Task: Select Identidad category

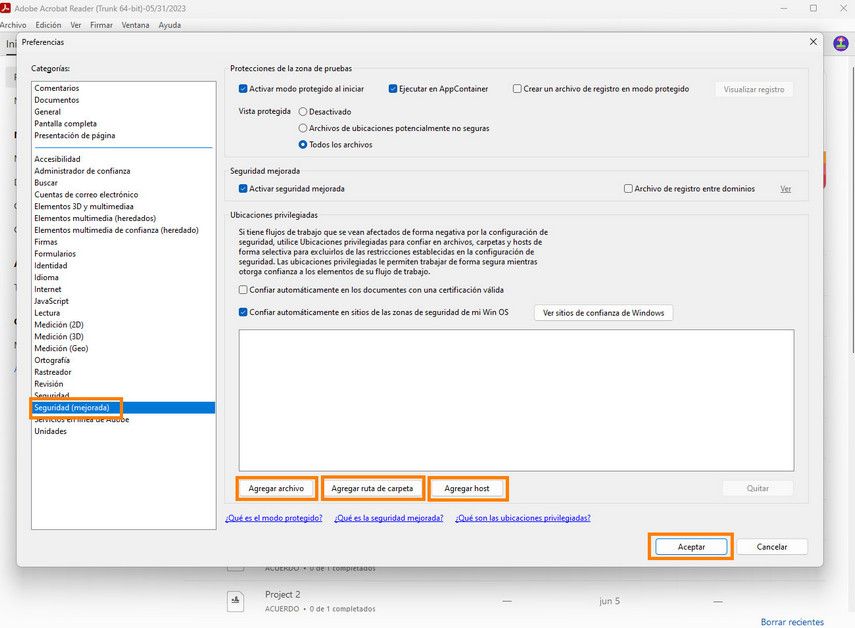Action: point(51,265)
